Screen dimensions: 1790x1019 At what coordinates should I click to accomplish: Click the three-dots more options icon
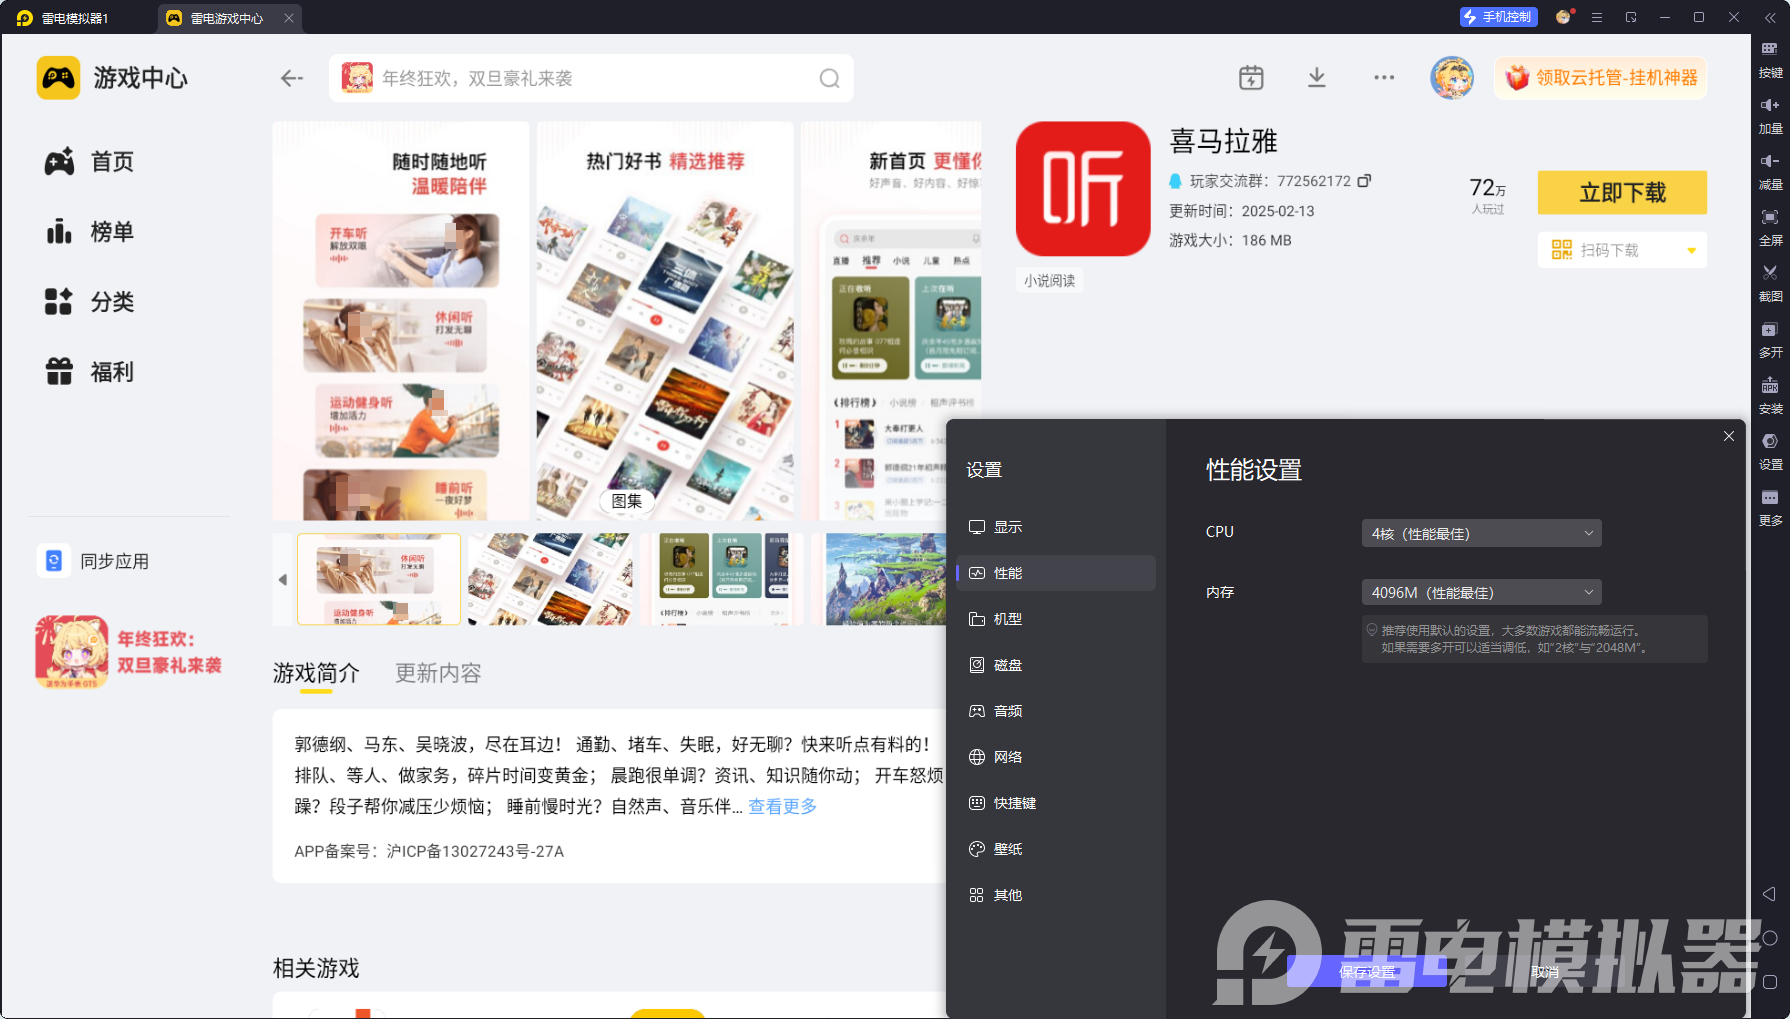1384,78
